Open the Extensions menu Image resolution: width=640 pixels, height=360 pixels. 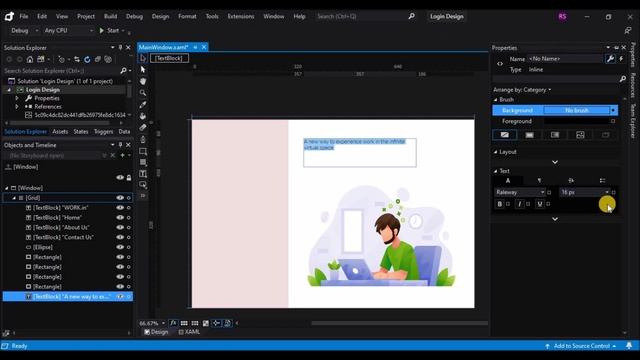click(241, 16)
